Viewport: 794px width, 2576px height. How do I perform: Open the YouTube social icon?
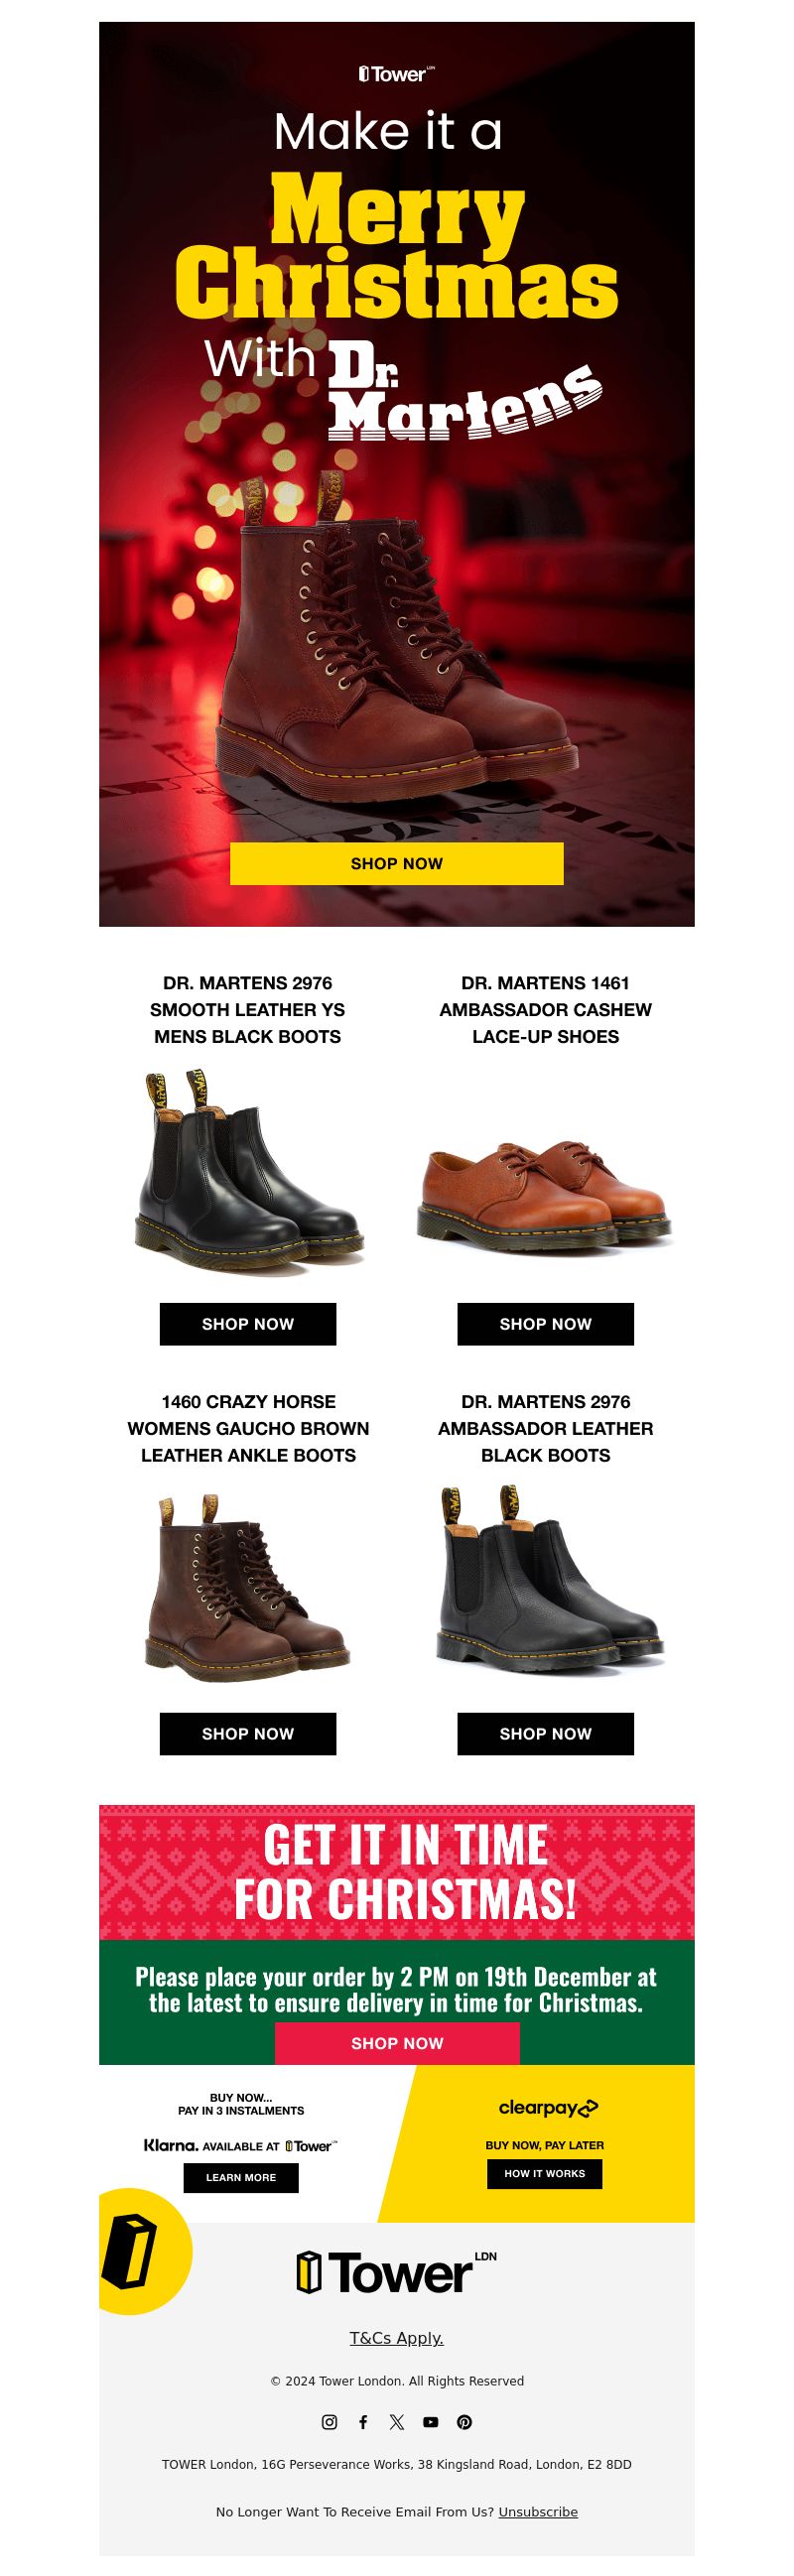coord(430,2421)
